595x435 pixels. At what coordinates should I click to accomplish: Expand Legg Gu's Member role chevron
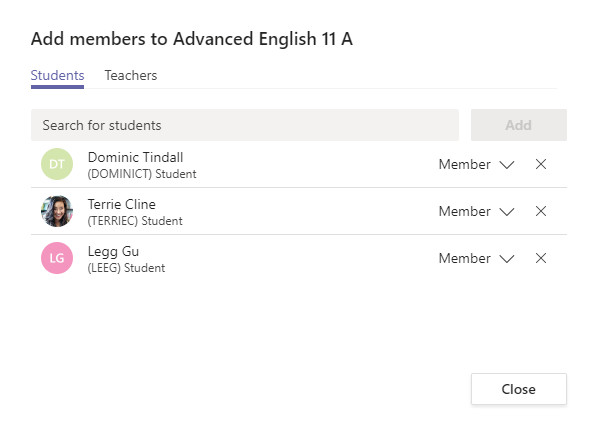[507, 259]
